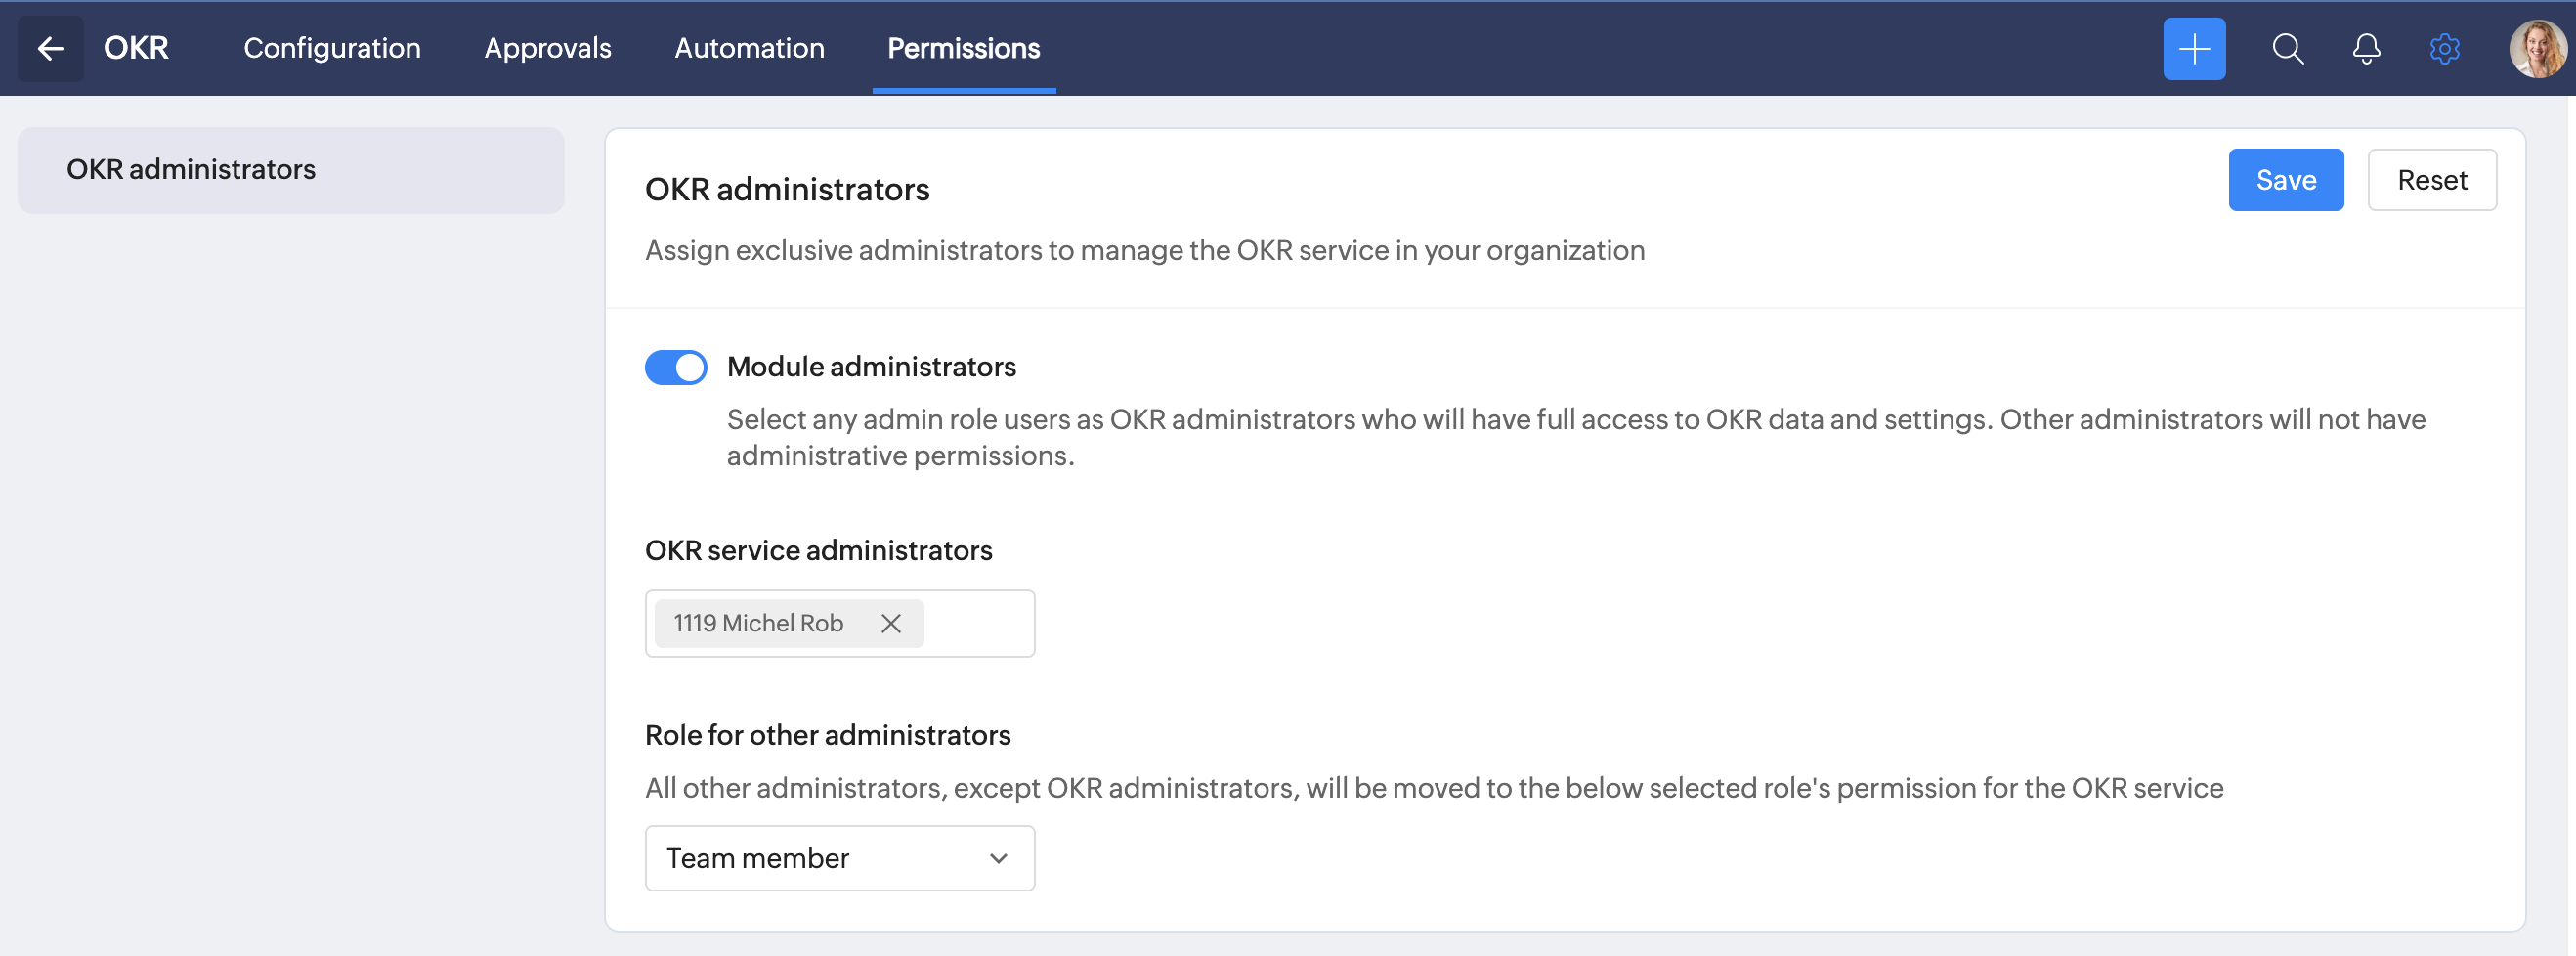Toggle Module administrators switch

(676, 367)
